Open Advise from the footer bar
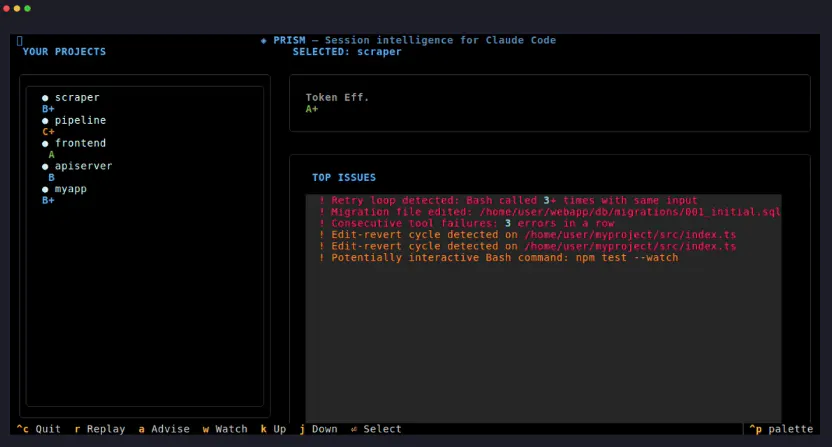Screen dimensions: 832x447 click(x=164, y=429)
